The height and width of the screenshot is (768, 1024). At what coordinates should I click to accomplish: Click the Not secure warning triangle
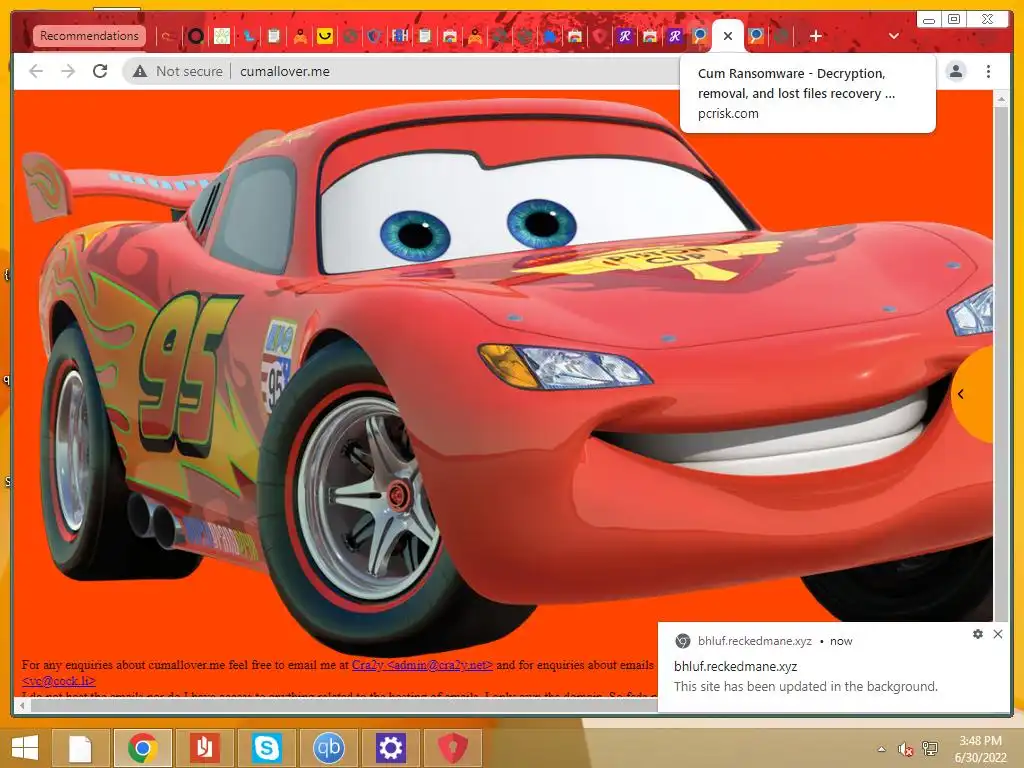tap(140, 71)
